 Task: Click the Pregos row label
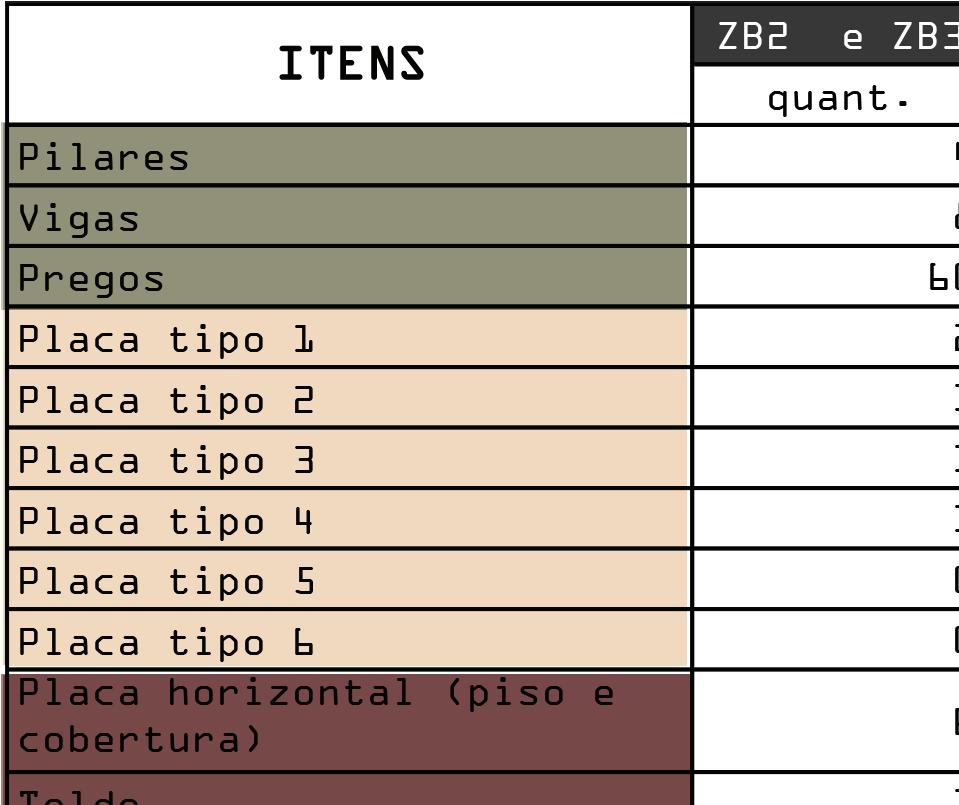click(x=348, y=276)
